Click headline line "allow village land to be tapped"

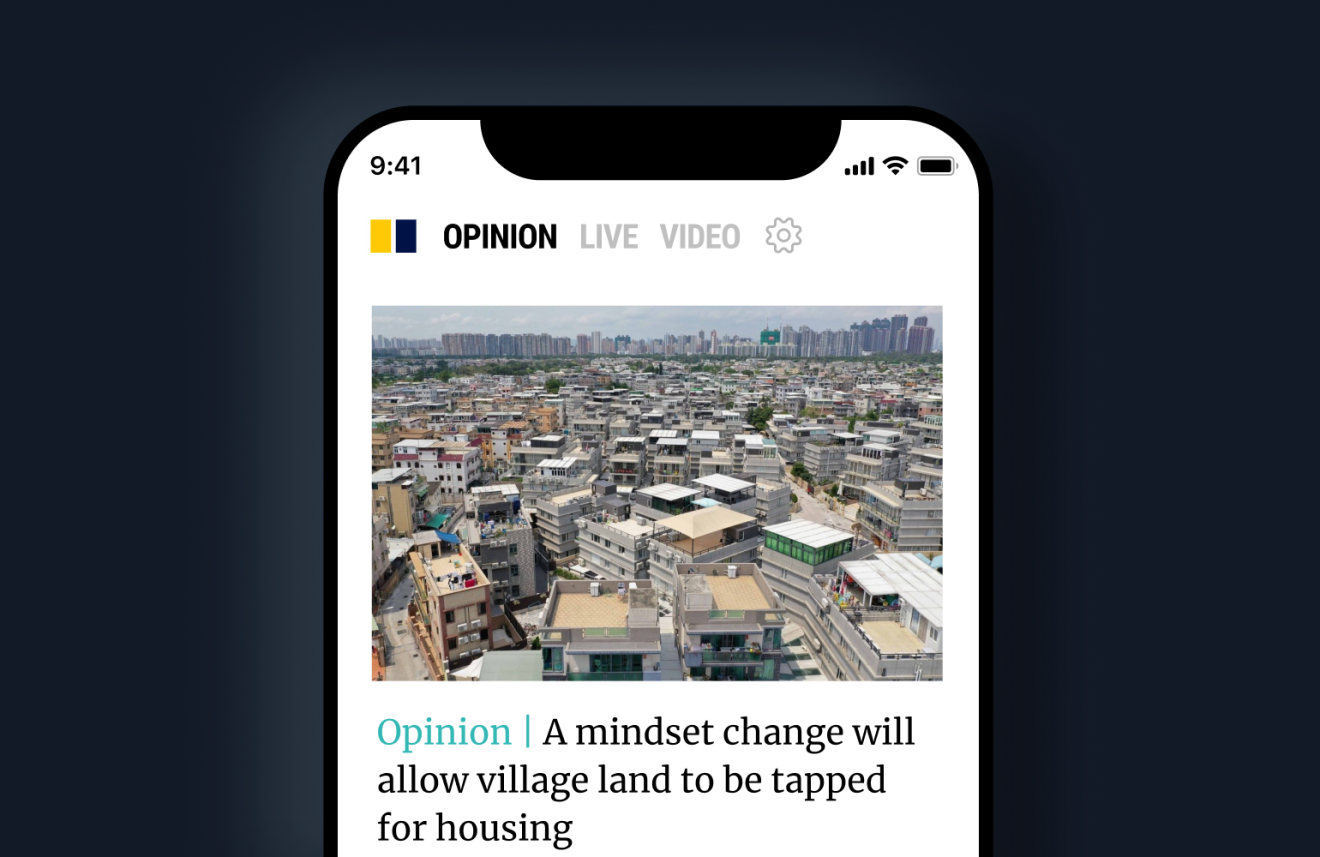point(631,780)
